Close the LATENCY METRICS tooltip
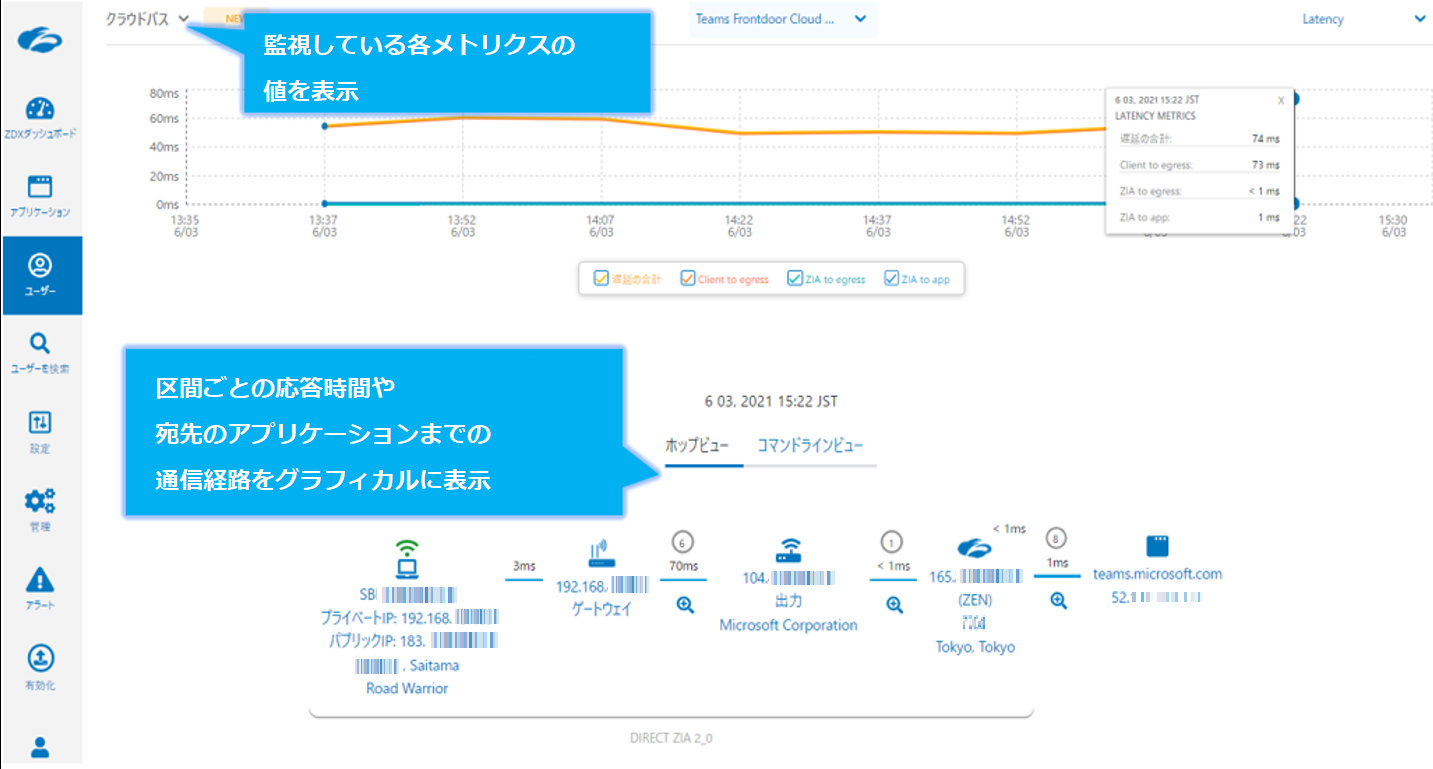This screenshot has height=769, width=1433. (1281, 100)
